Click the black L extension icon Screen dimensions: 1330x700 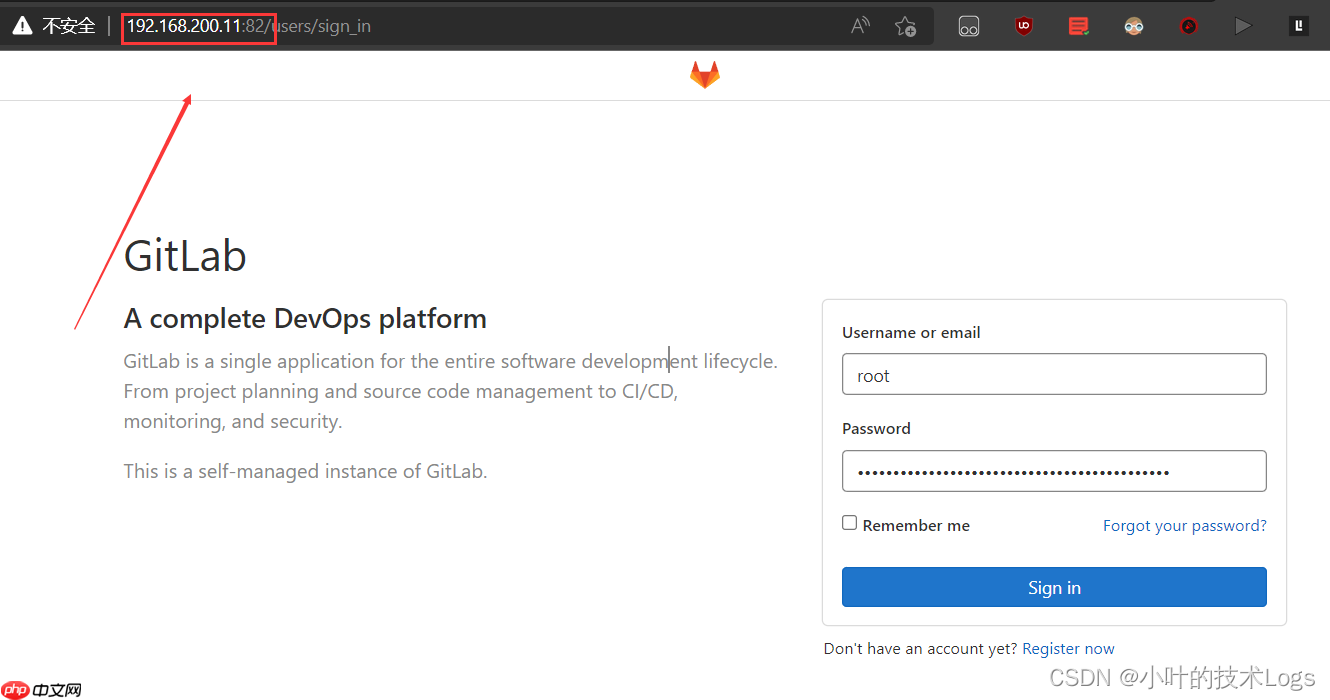point(1298,25)
